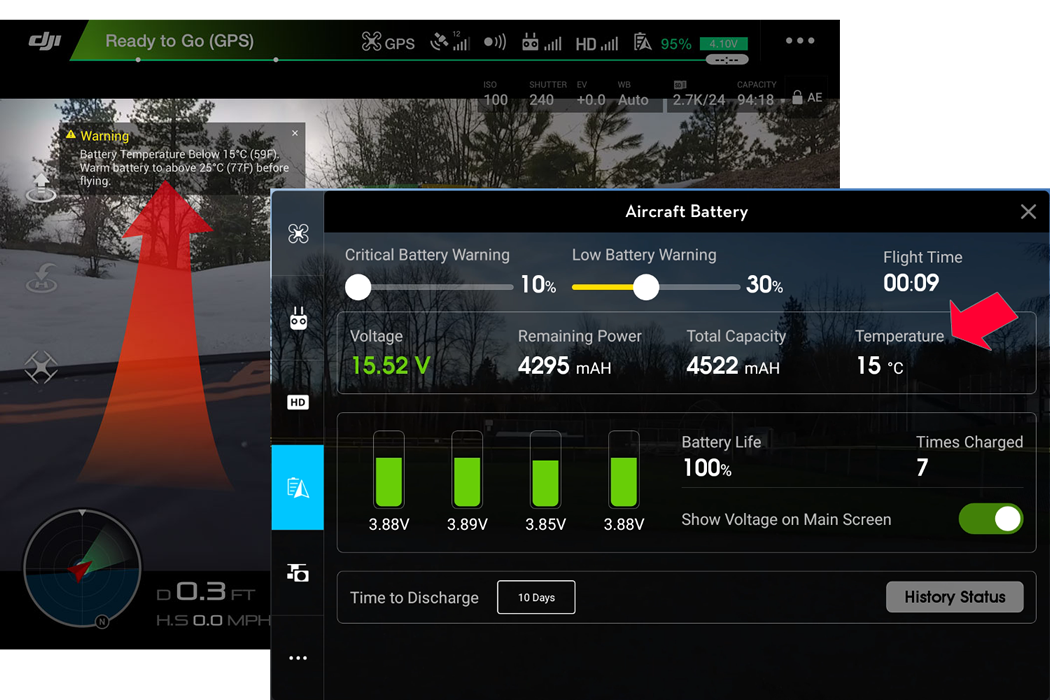1050x700 pixels.
Task: Tap the DJI logo in the top bar
Action: point(45,42)
